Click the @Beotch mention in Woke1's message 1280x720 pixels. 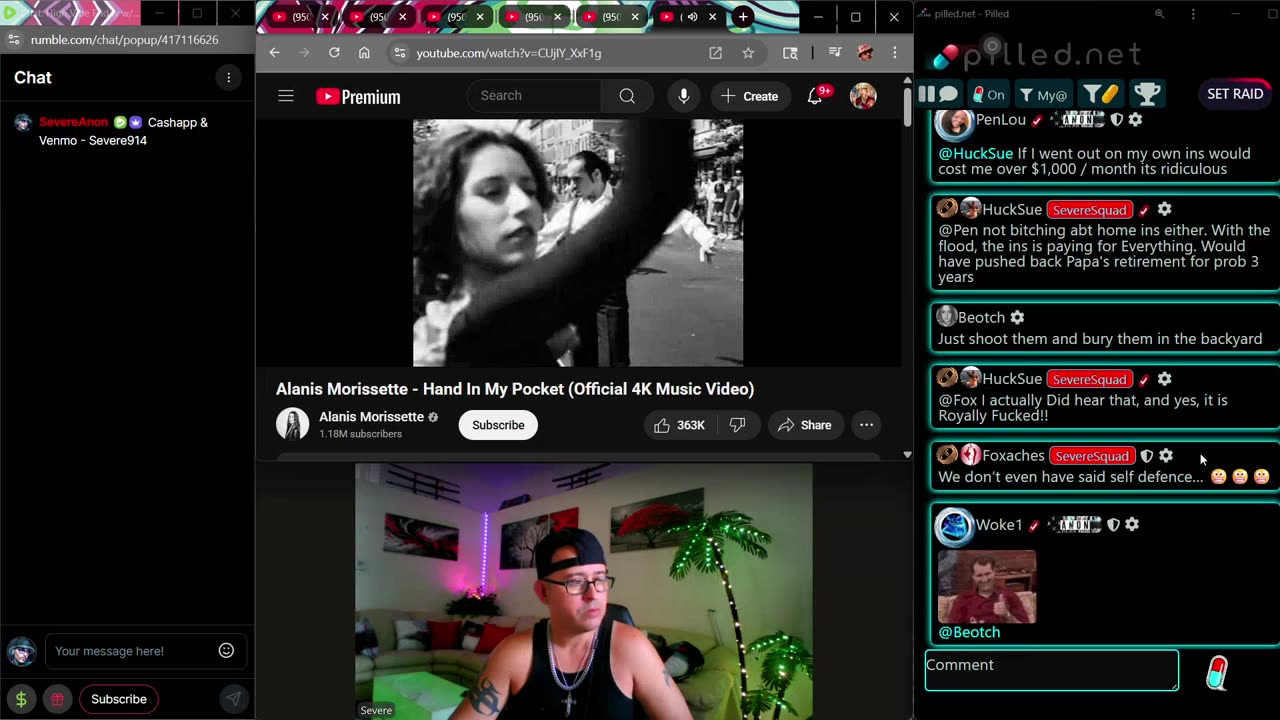969,632
